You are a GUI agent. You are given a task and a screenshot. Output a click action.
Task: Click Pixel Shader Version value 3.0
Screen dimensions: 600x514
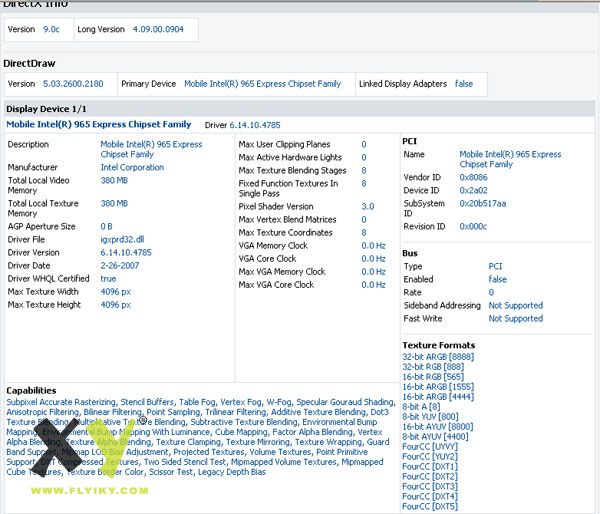click(x=368, y=207)
